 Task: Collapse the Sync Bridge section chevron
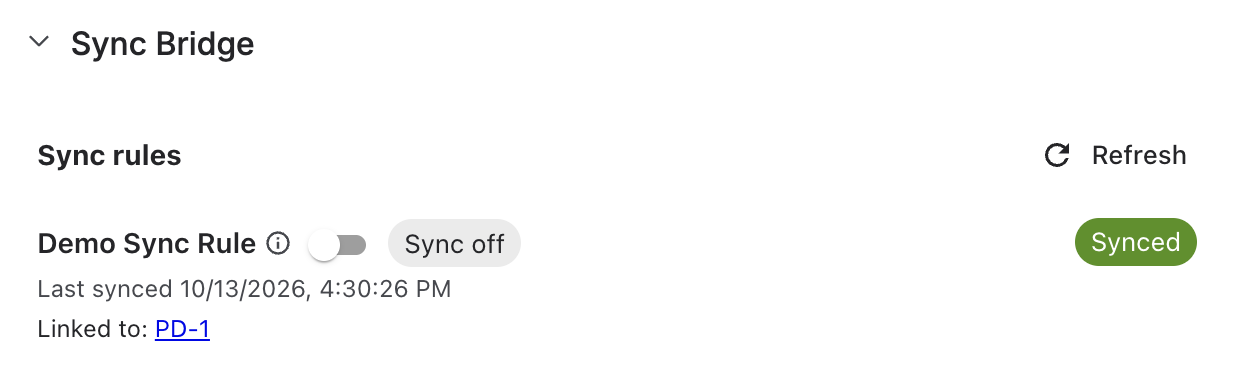[x=40, y=43]
